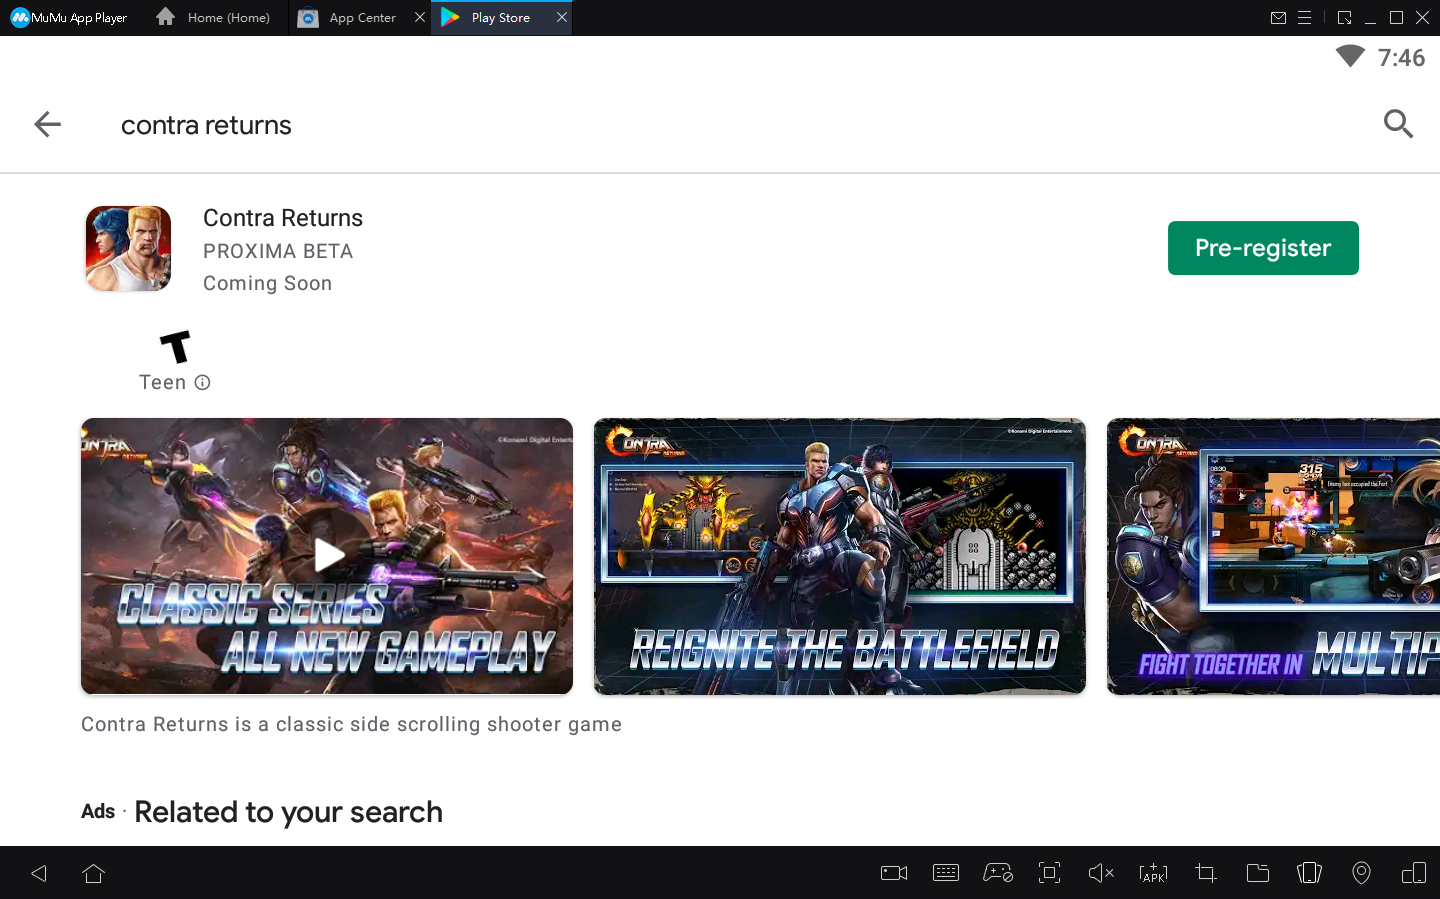Screen dimensions: 1440x899
Task: Tap the Android back triangle
Action: pos(39,873)
